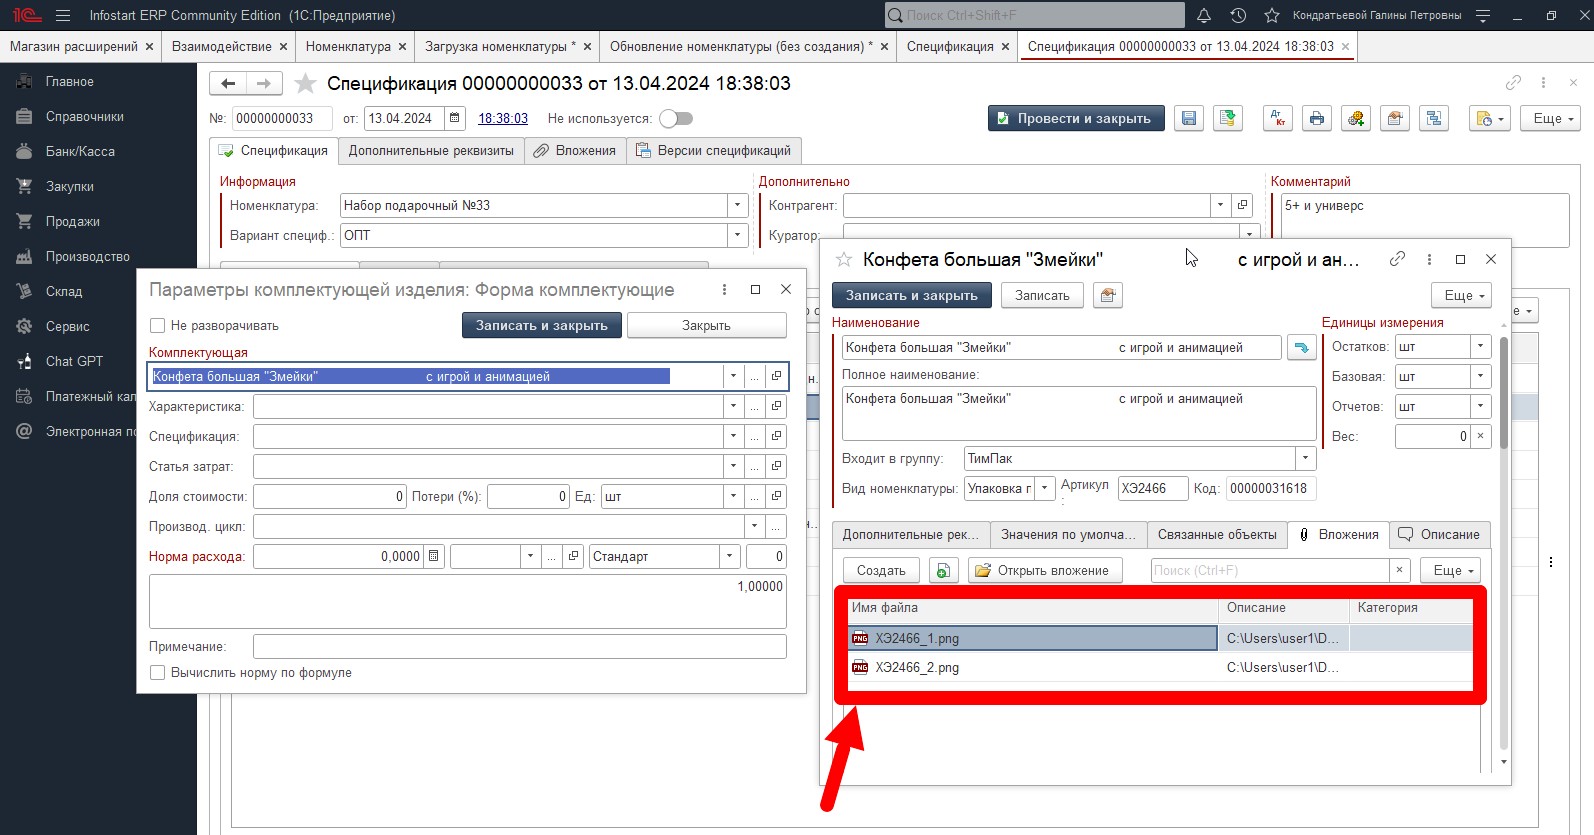Click the calendar icon next to date 13.04.2024
The height and width of the screenshot is (835, 1594).
tap(455, 118)
